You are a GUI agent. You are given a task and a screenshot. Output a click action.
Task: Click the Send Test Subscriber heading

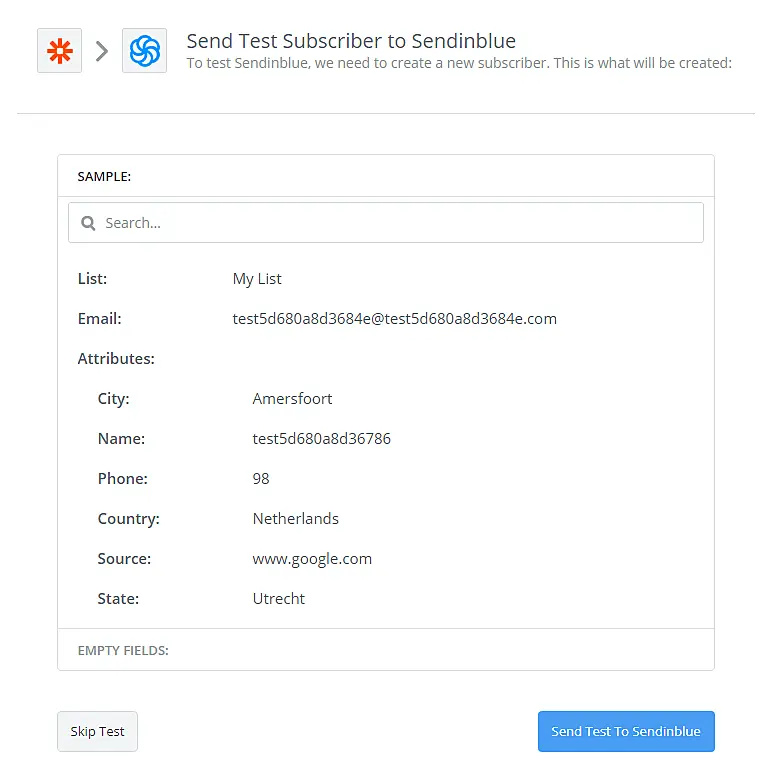[x=351, y=41]
